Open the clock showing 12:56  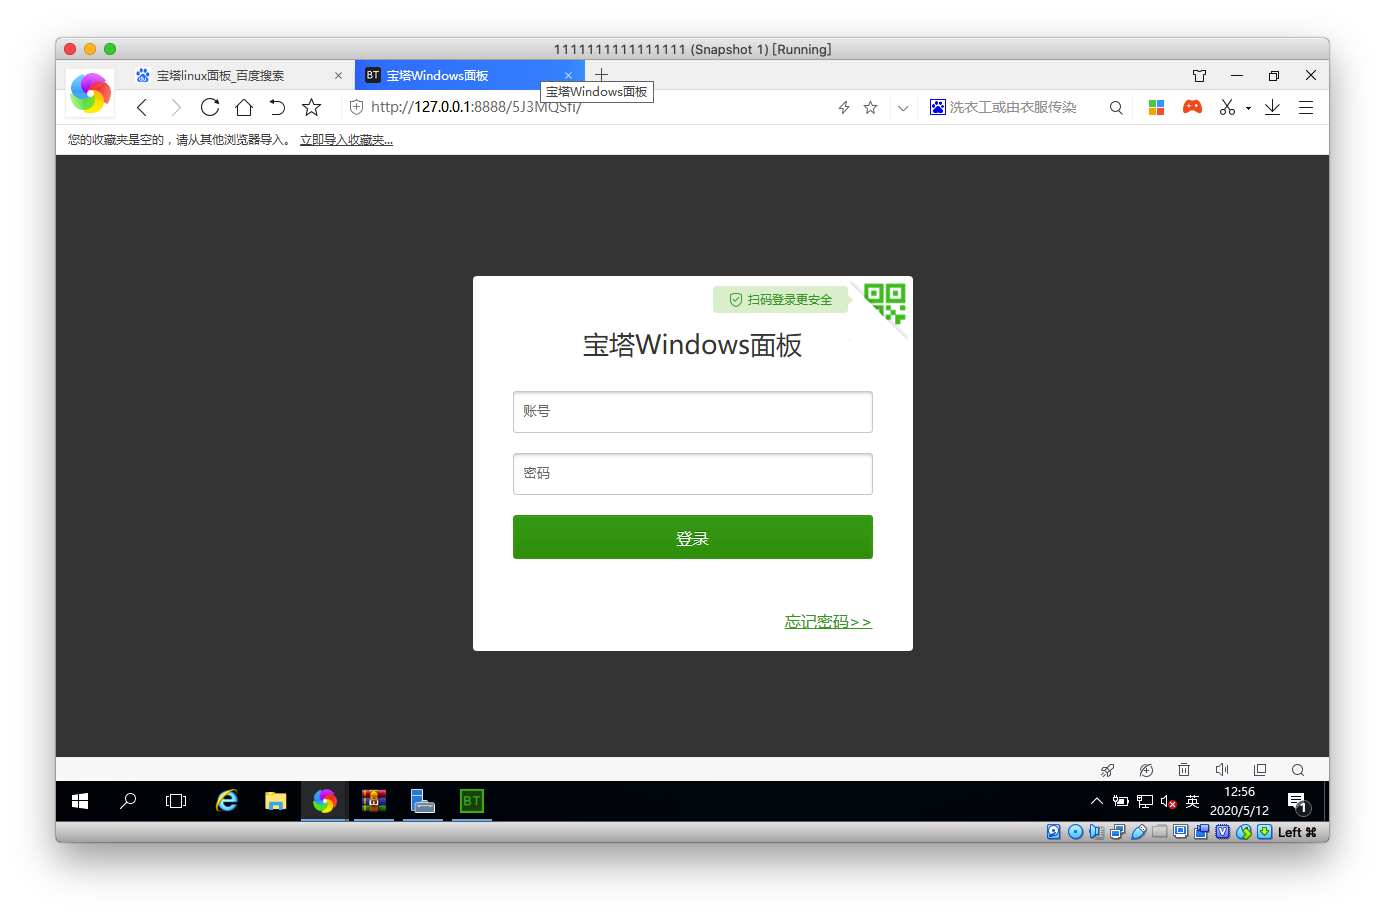(1239, 801)
